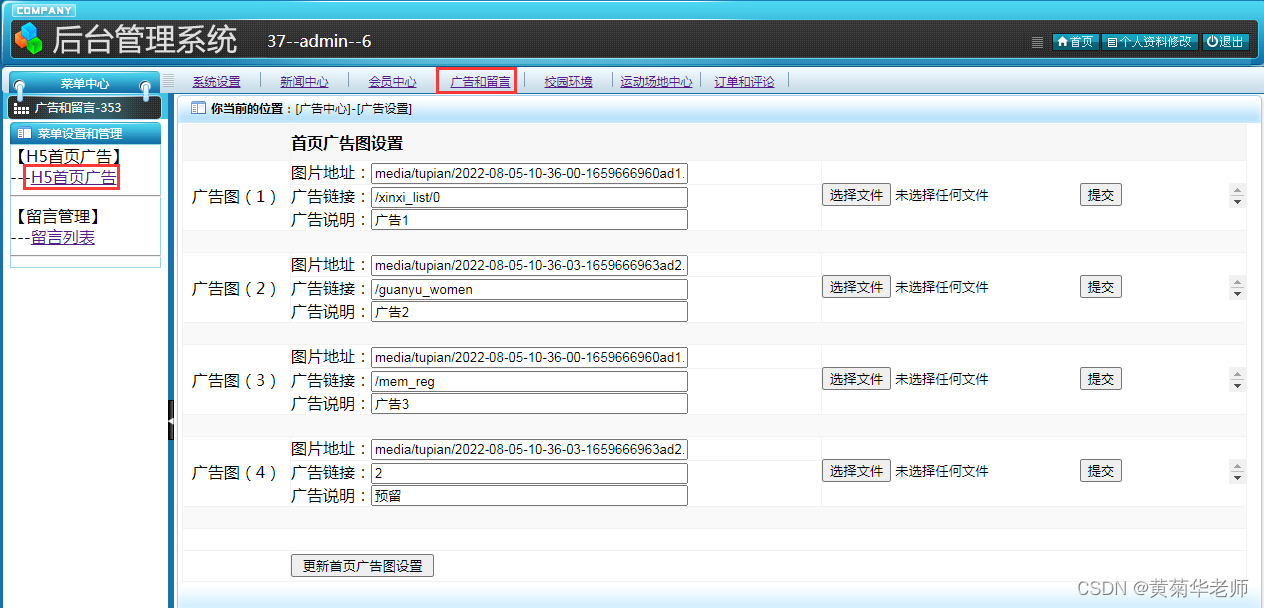
Task: Open the 系统设置 menu
Action: (x=217, y=81)
